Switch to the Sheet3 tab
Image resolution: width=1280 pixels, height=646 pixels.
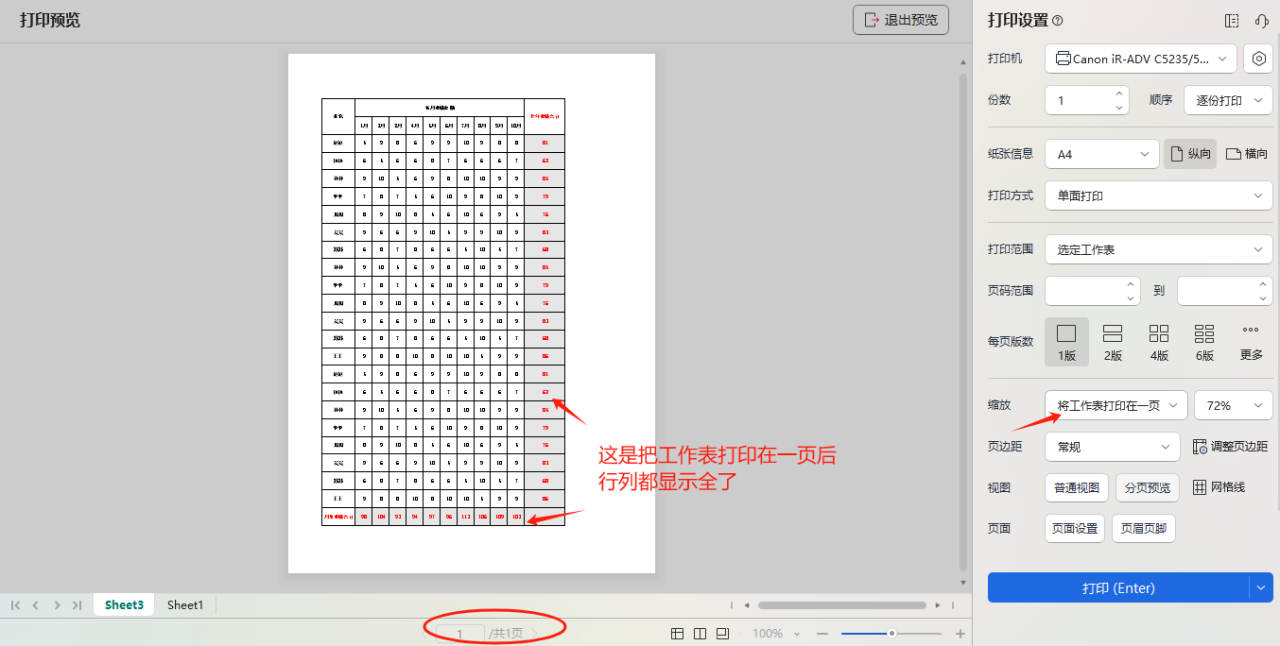pyautogui.click(x=124, y=605)
